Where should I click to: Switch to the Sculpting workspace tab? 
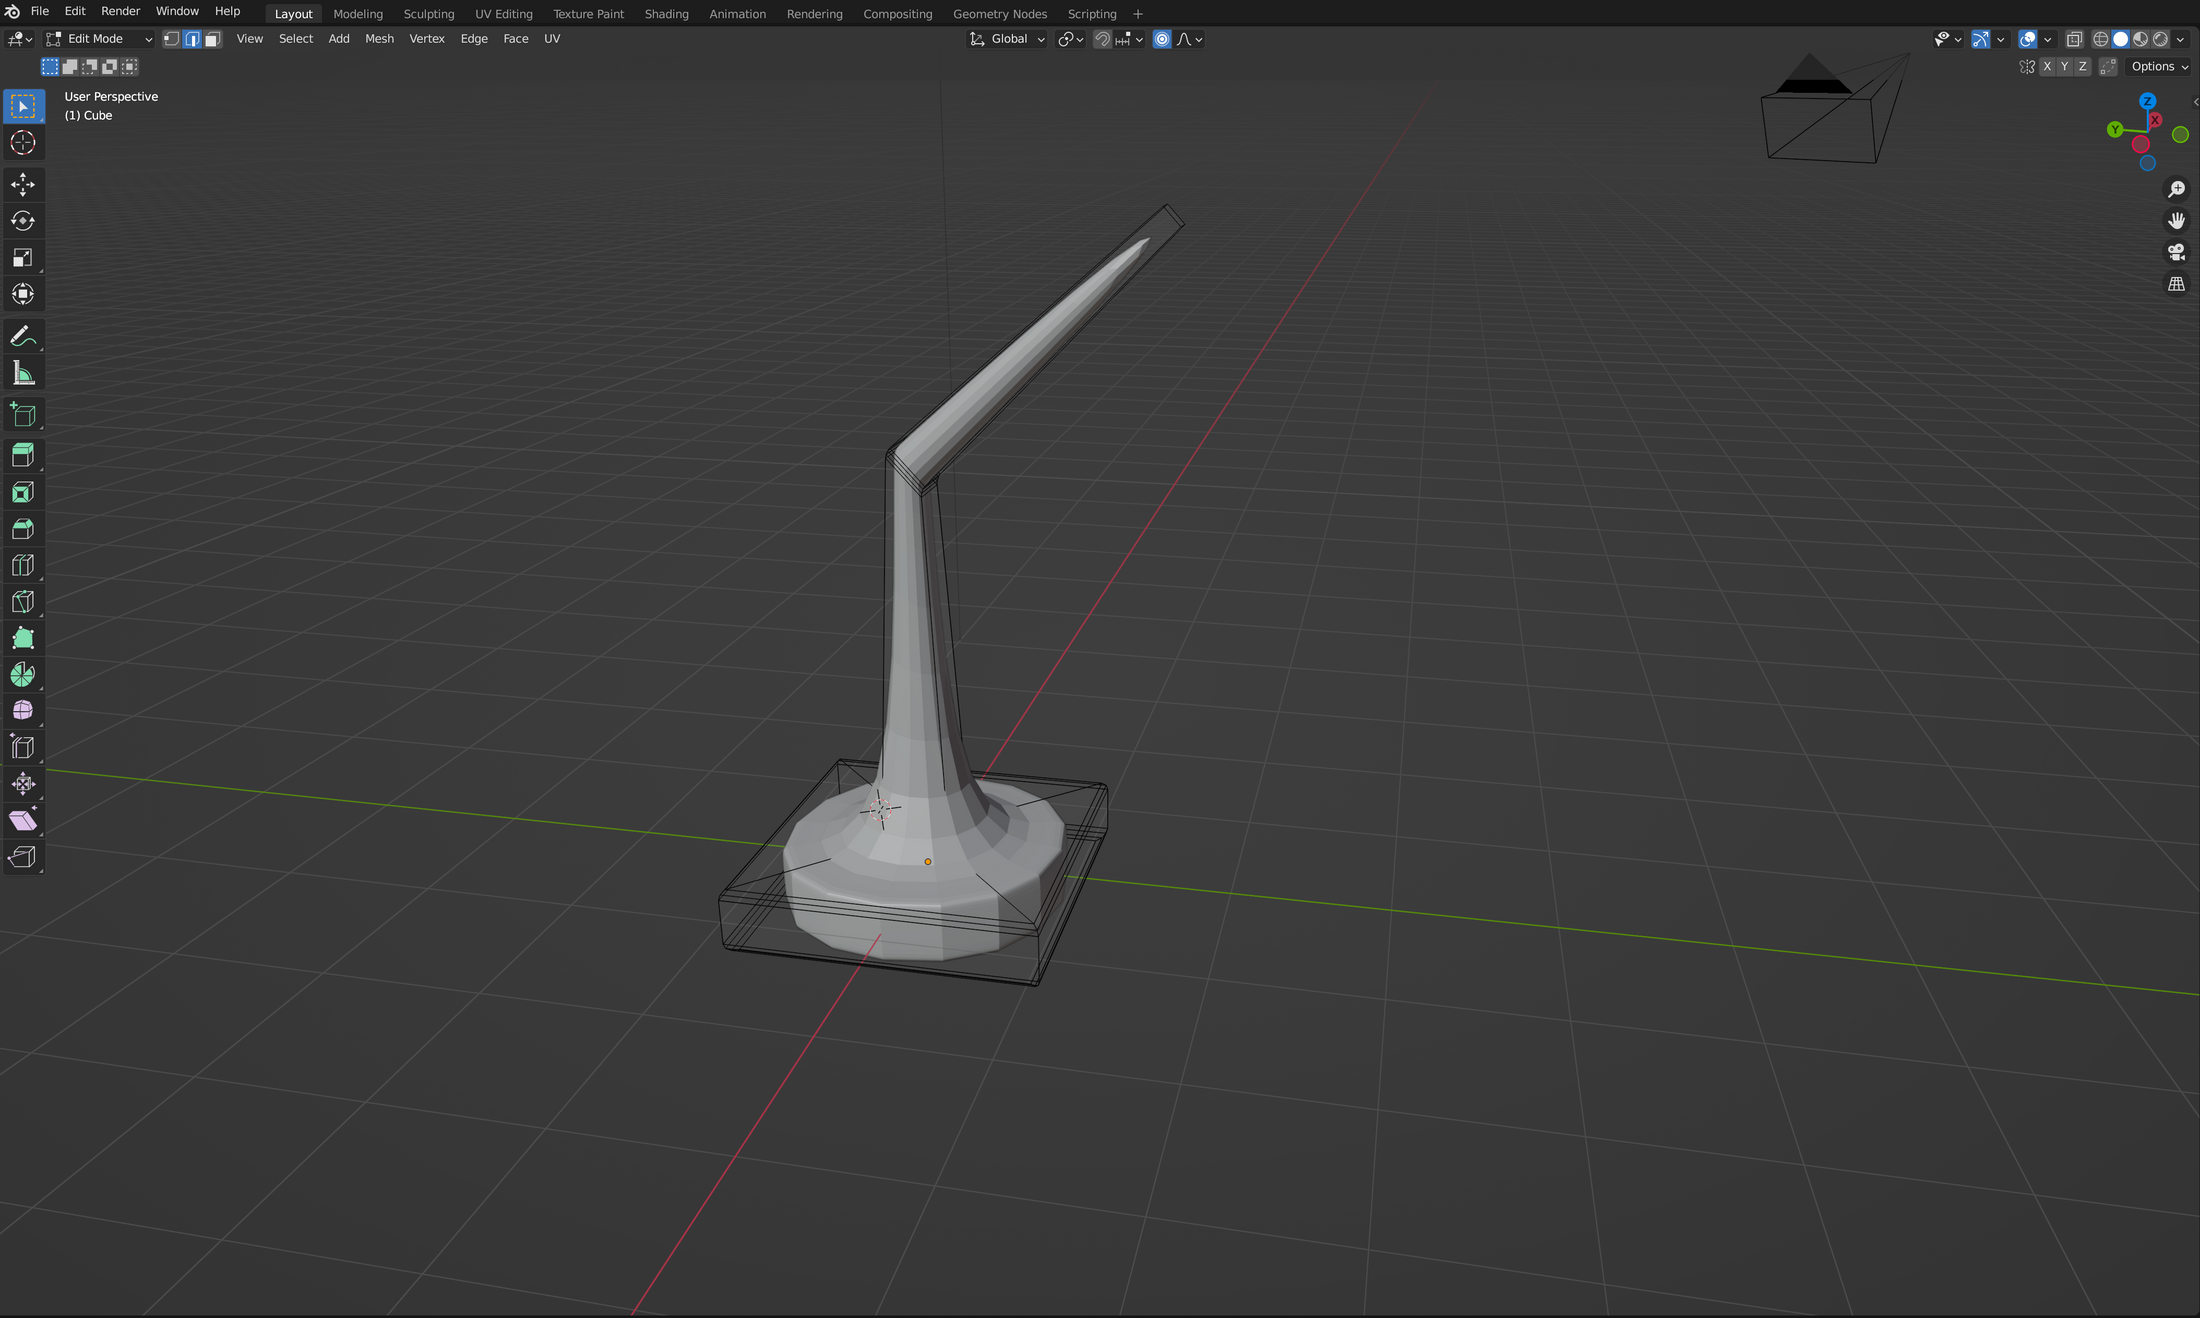[428, 14]
